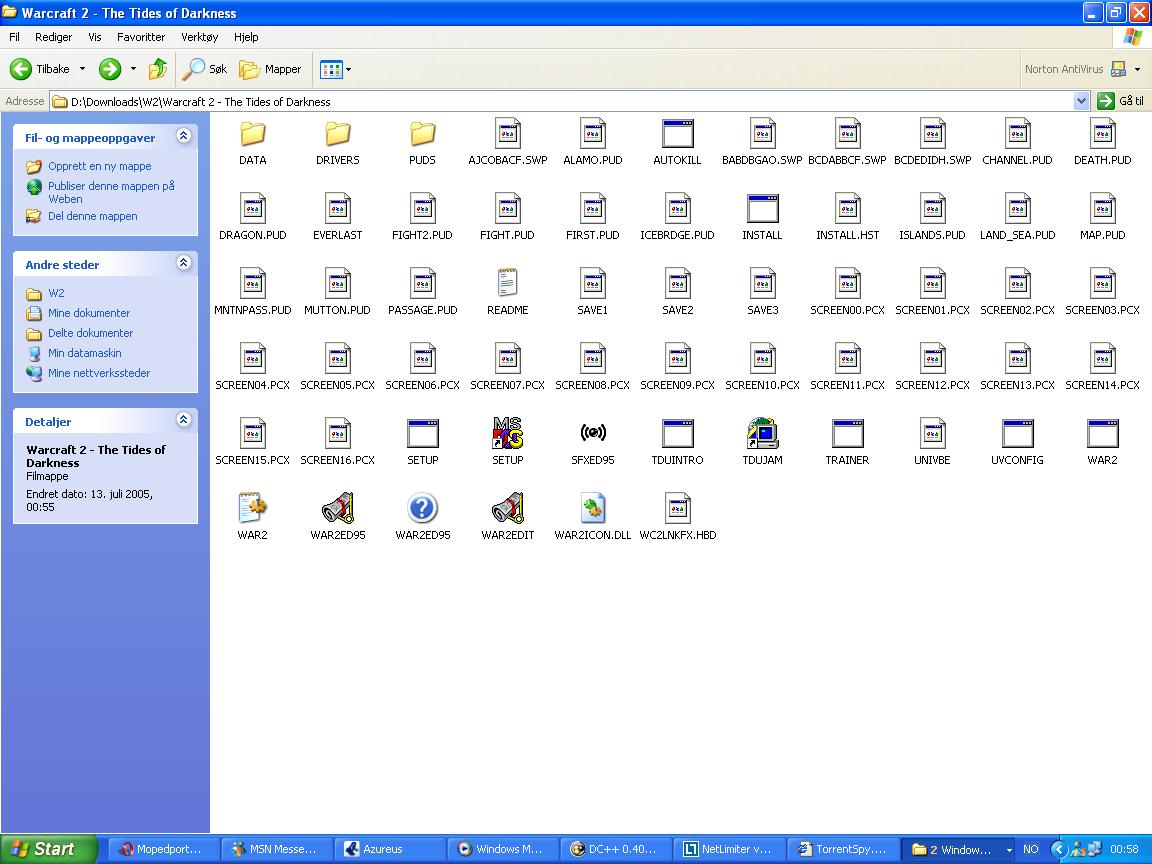Collapse the Detaljer panel

pyautogui.click(x=183, y=420)
